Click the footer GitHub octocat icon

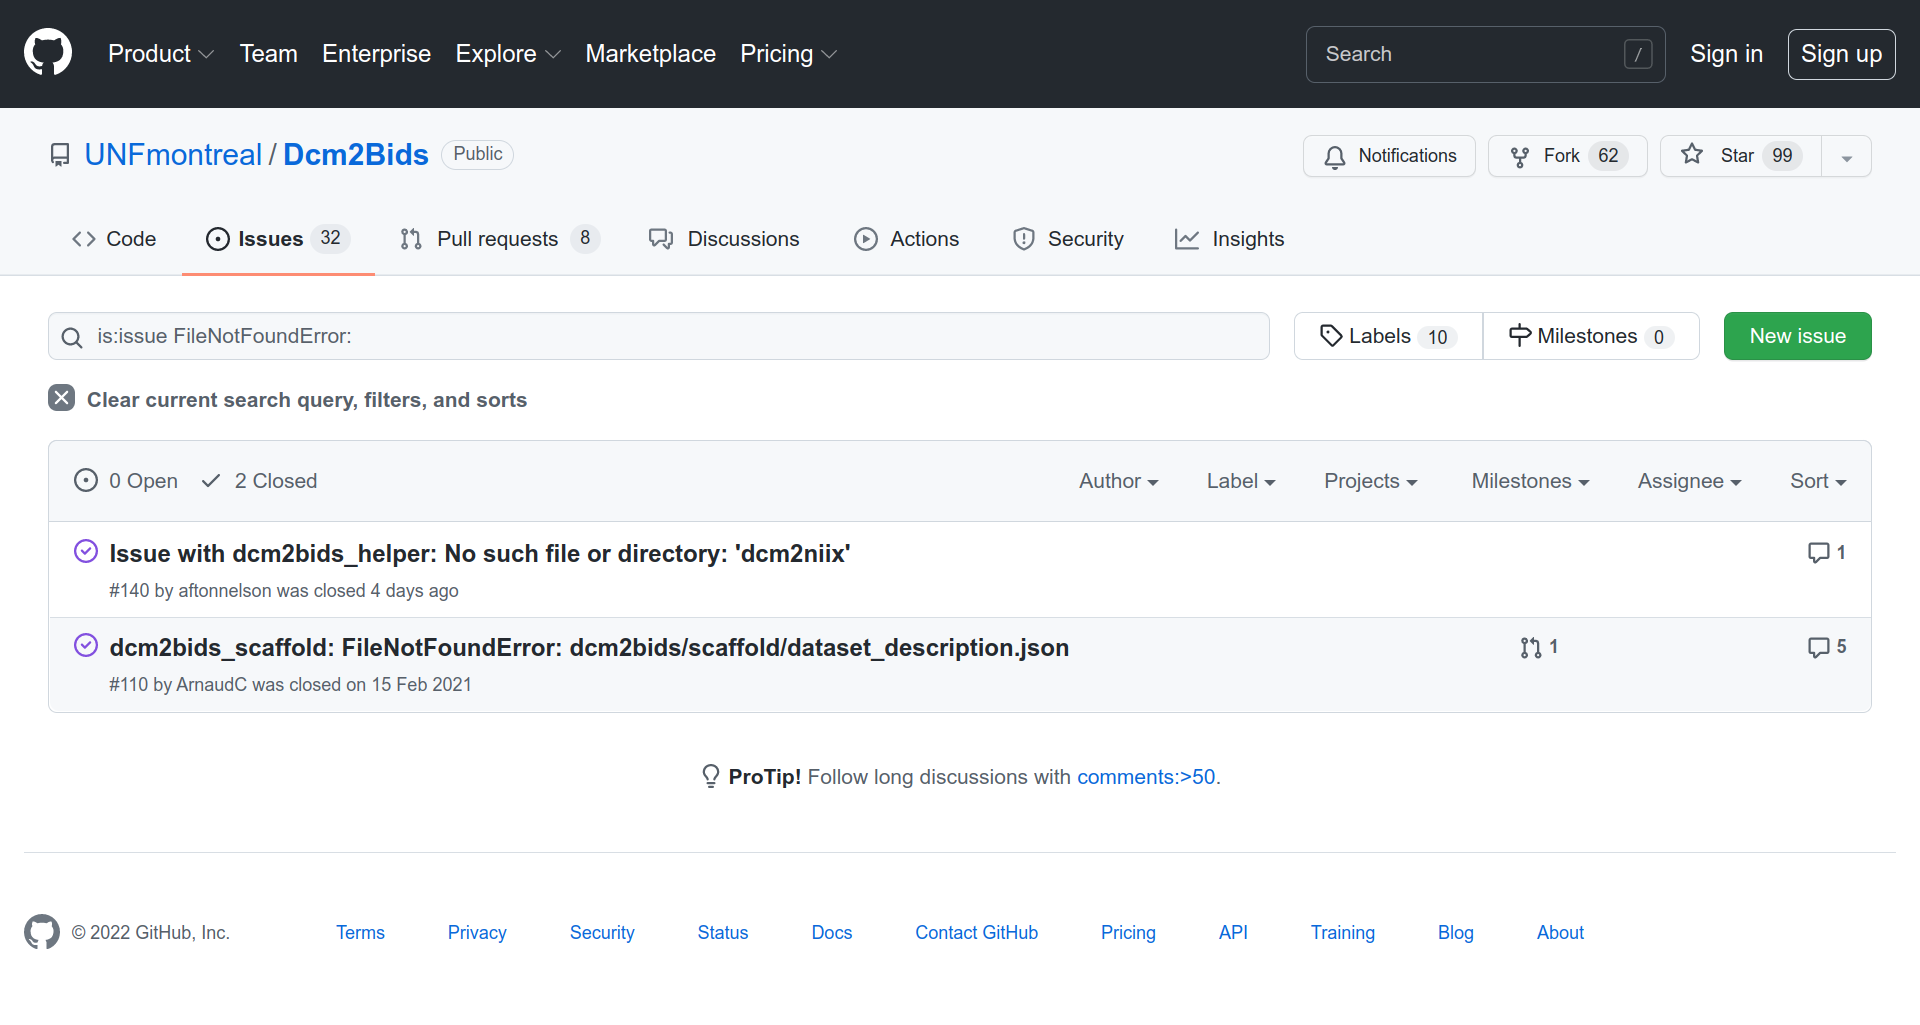pyautogui.click(x=42, y=932)
